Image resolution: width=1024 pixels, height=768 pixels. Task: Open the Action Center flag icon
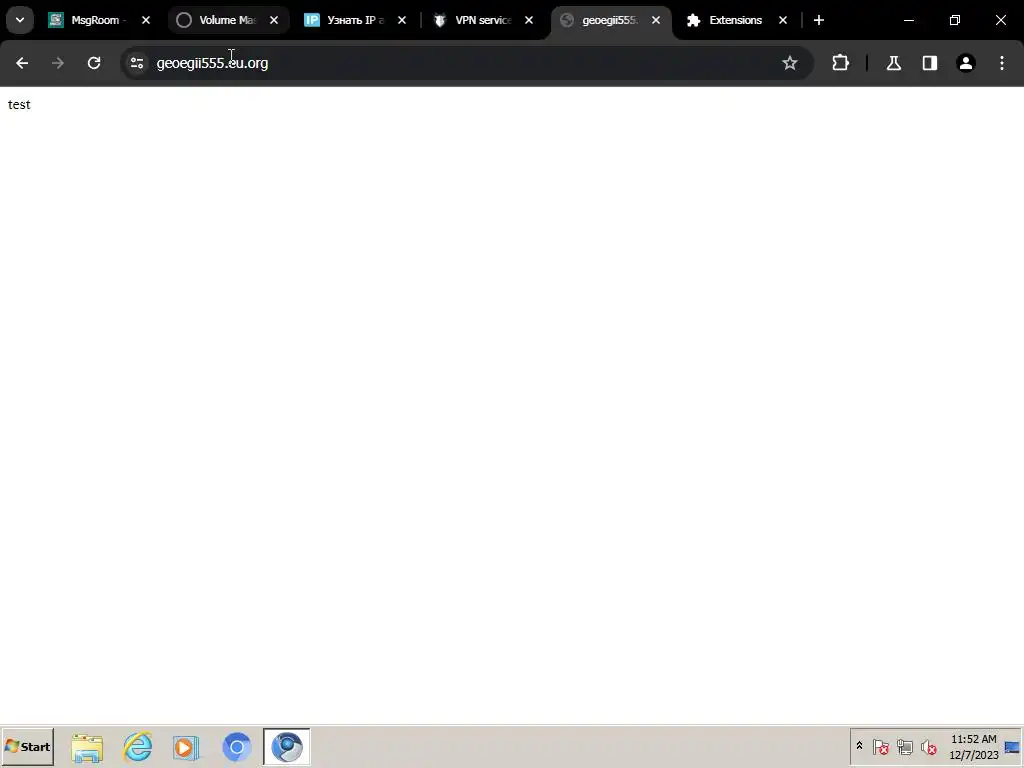[880, 746]
